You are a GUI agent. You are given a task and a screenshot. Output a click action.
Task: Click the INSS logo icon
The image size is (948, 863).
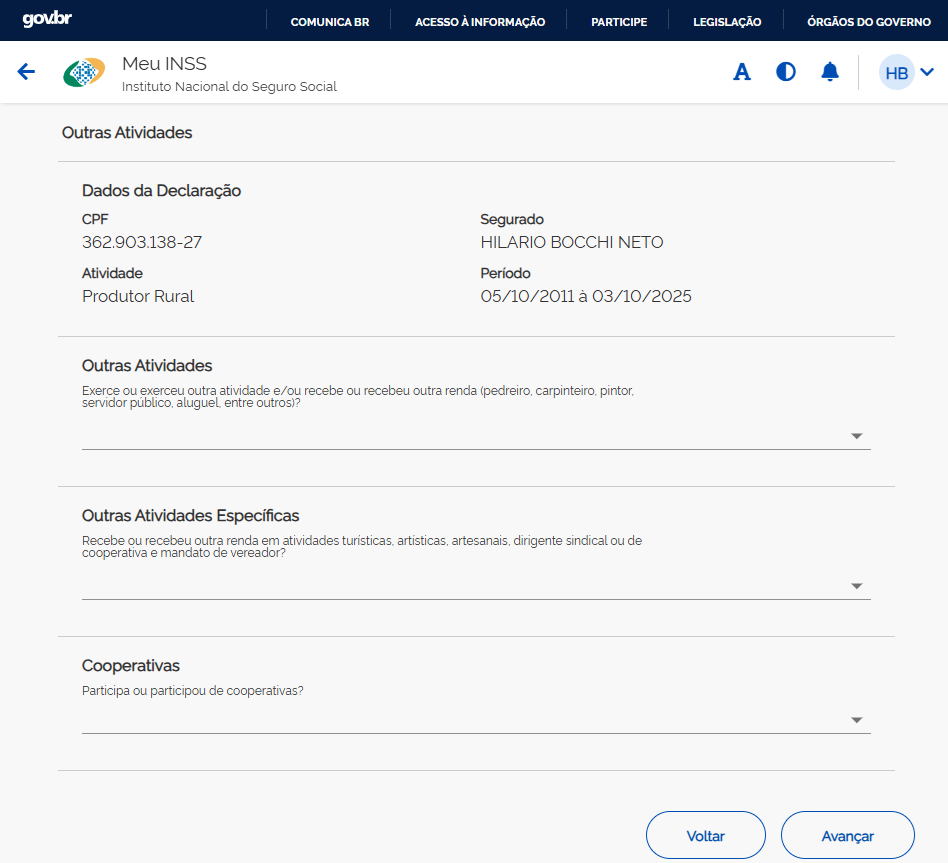click(84, 73)
